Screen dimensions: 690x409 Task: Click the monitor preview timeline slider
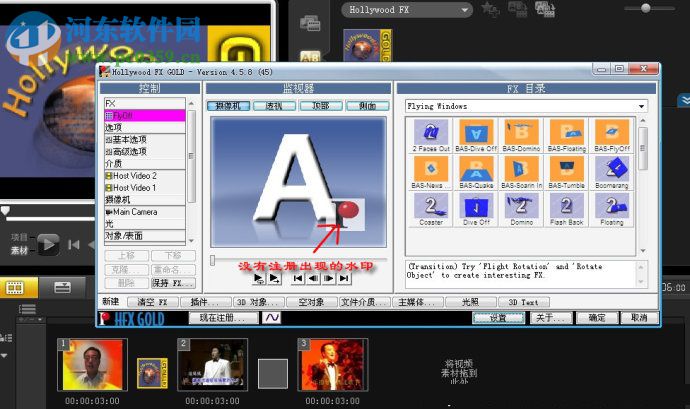212,260
